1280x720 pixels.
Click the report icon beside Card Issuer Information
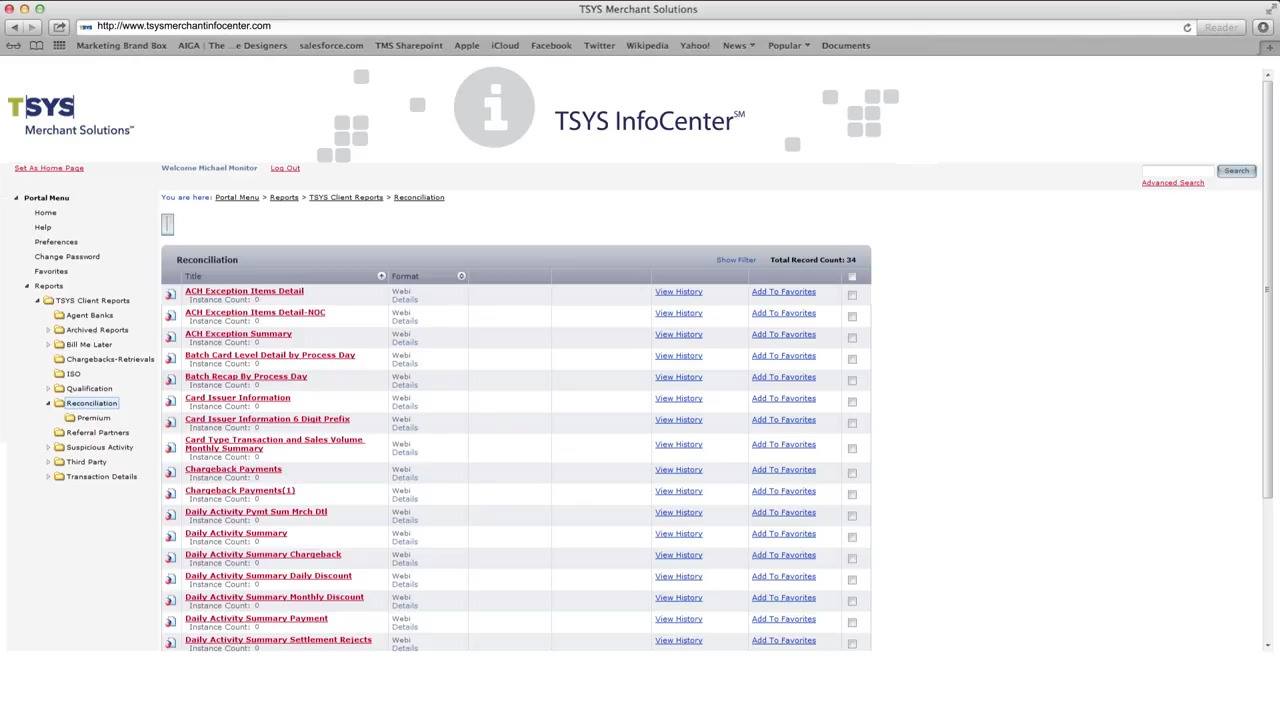(x=170, y=402)
